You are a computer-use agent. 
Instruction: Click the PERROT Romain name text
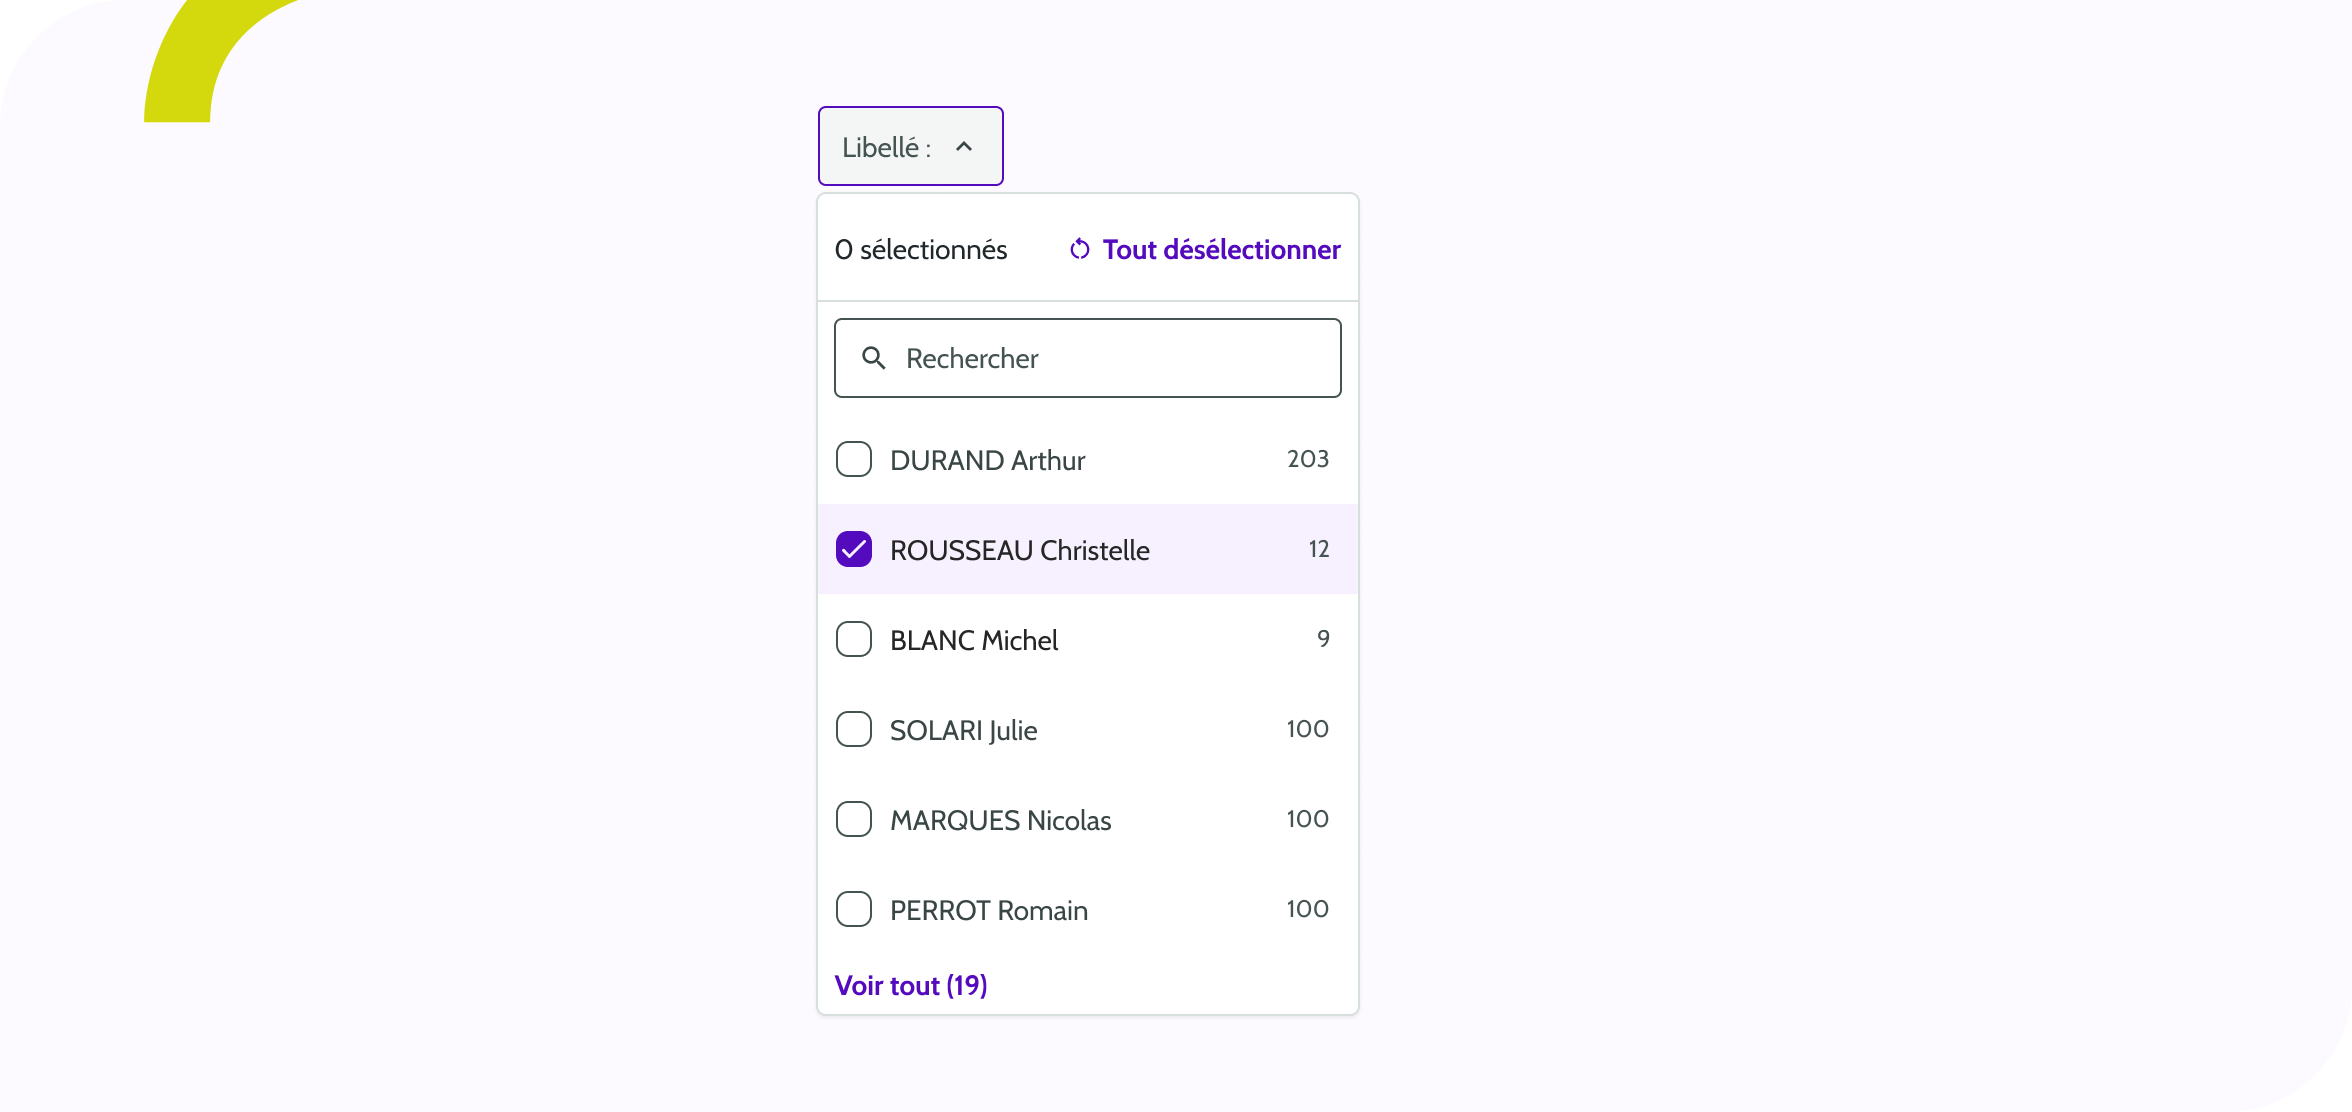988,910
